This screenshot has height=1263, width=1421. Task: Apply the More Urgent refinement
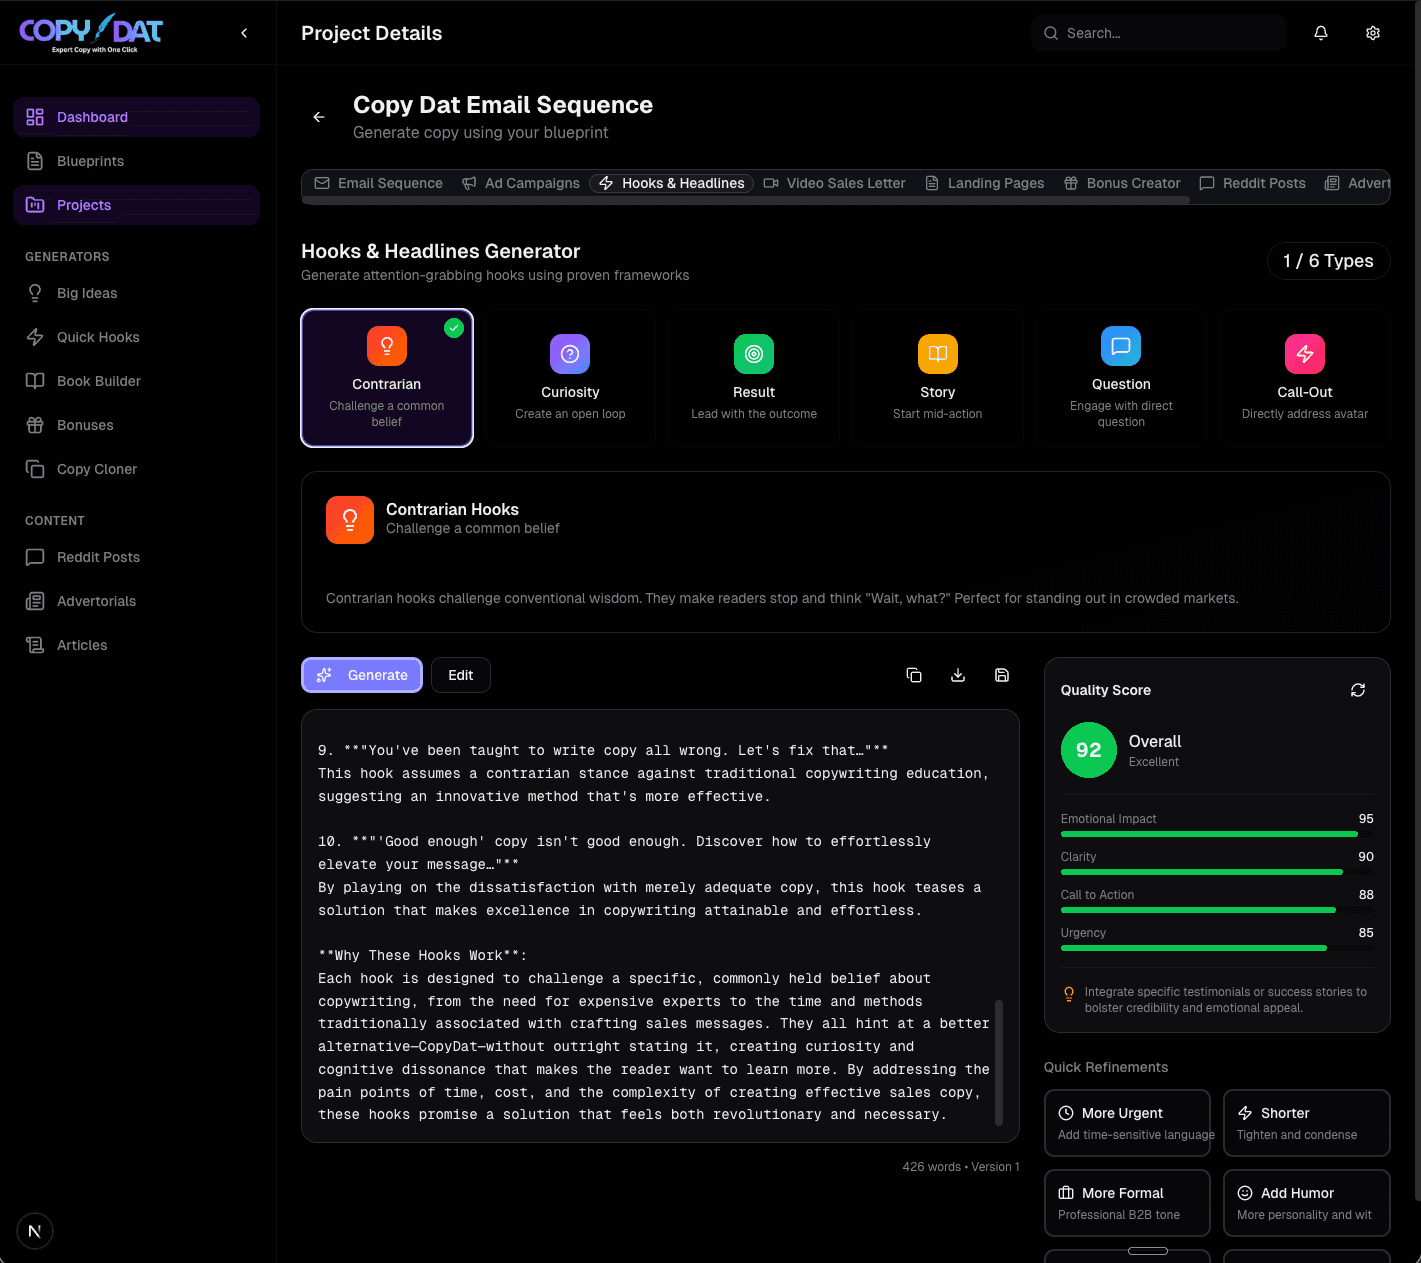point(1127,1122)
